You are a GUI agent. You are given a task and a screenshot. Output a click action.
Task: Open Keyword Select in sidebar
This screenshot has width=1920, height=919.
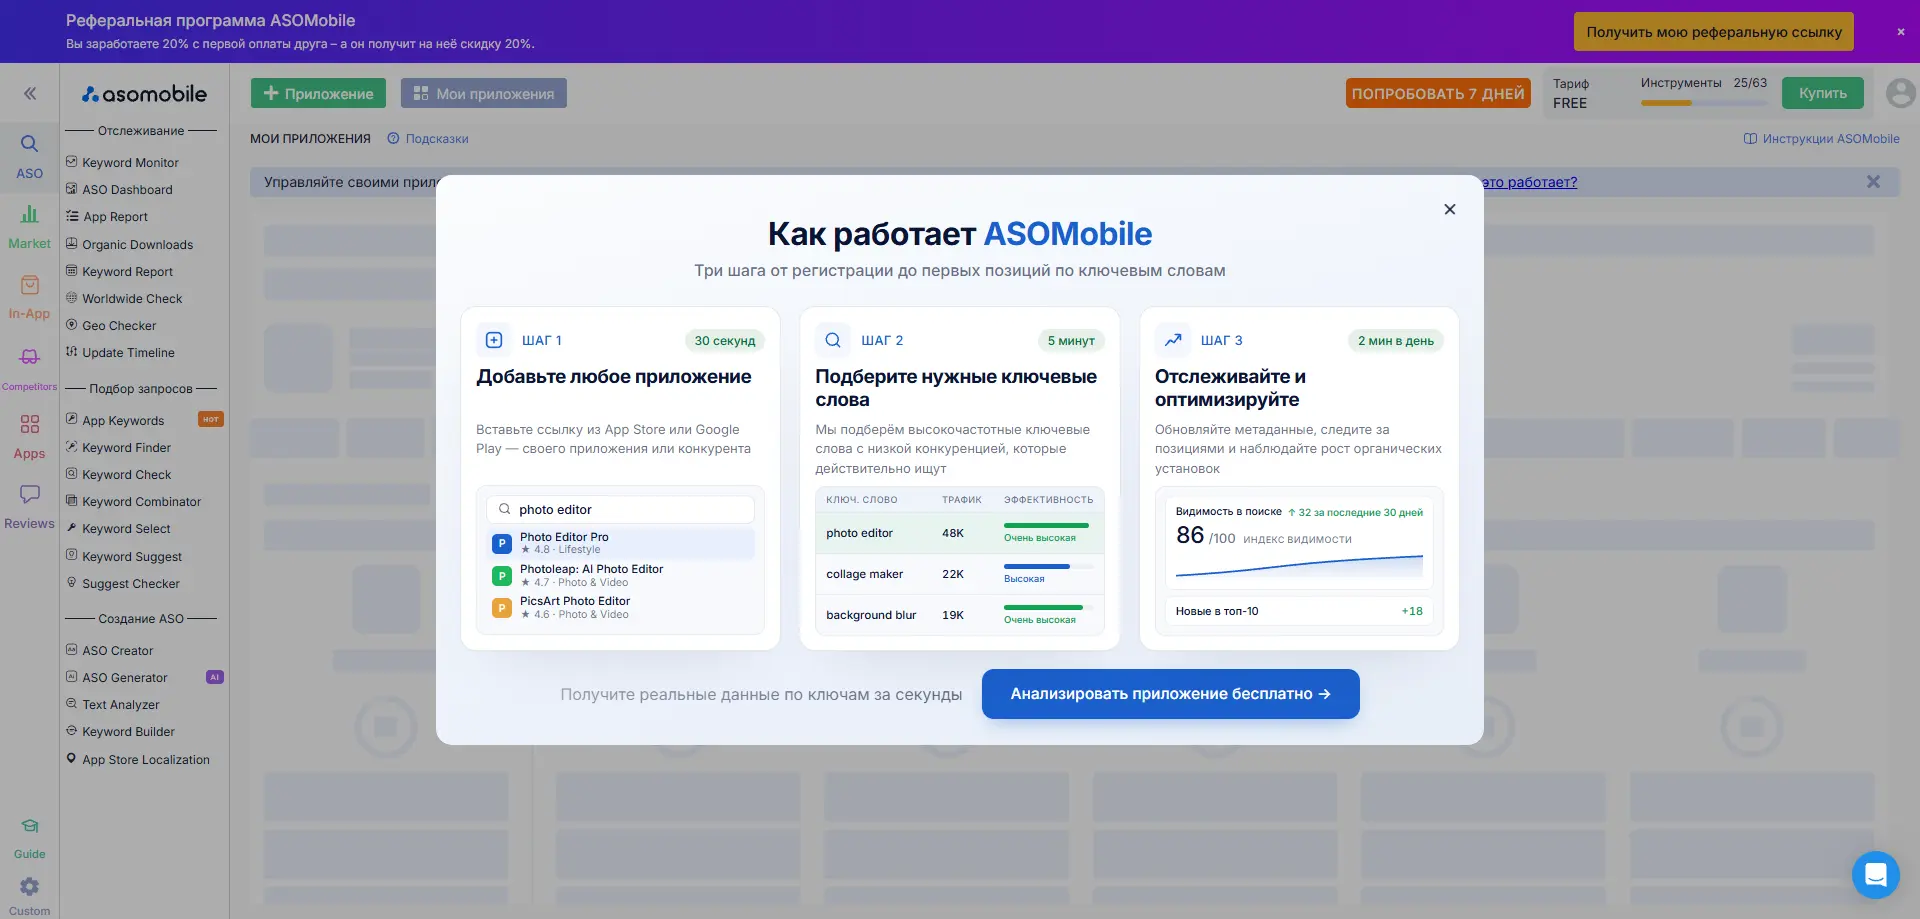[126, 528]
